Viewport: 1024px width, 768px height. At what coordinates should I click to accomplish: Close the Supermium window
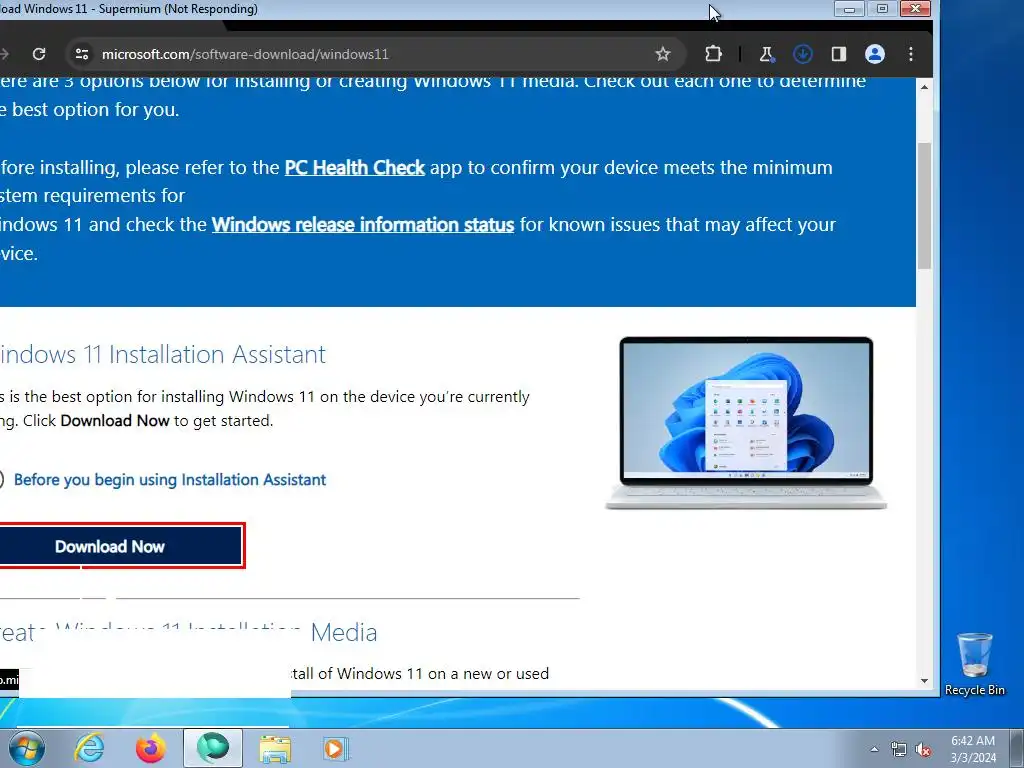(916, 9)
